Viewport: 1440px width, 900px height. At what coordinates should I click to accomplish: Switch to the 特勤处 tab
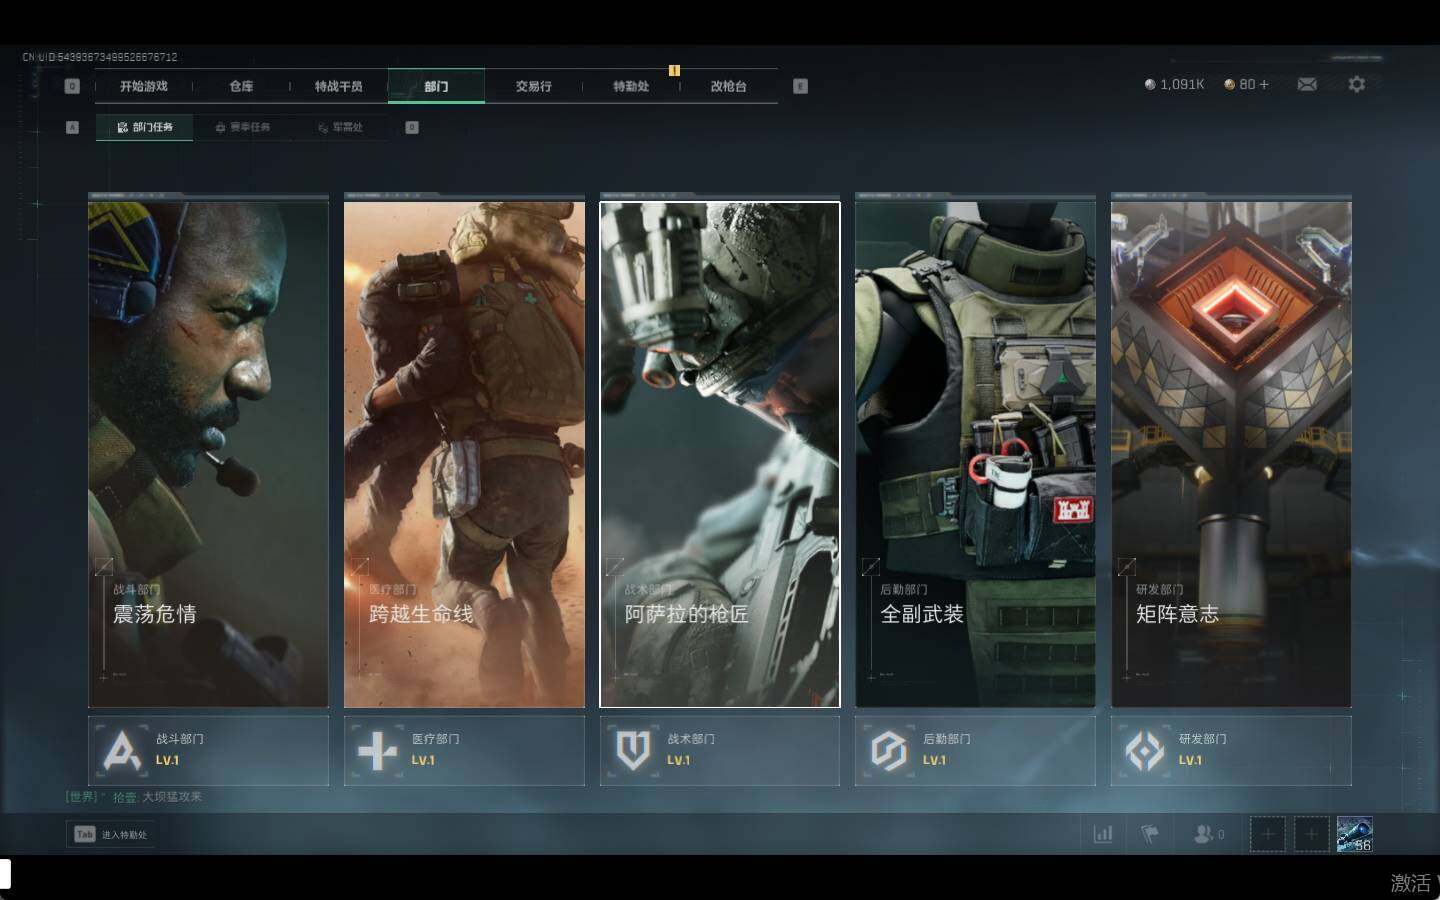point(631,86)
